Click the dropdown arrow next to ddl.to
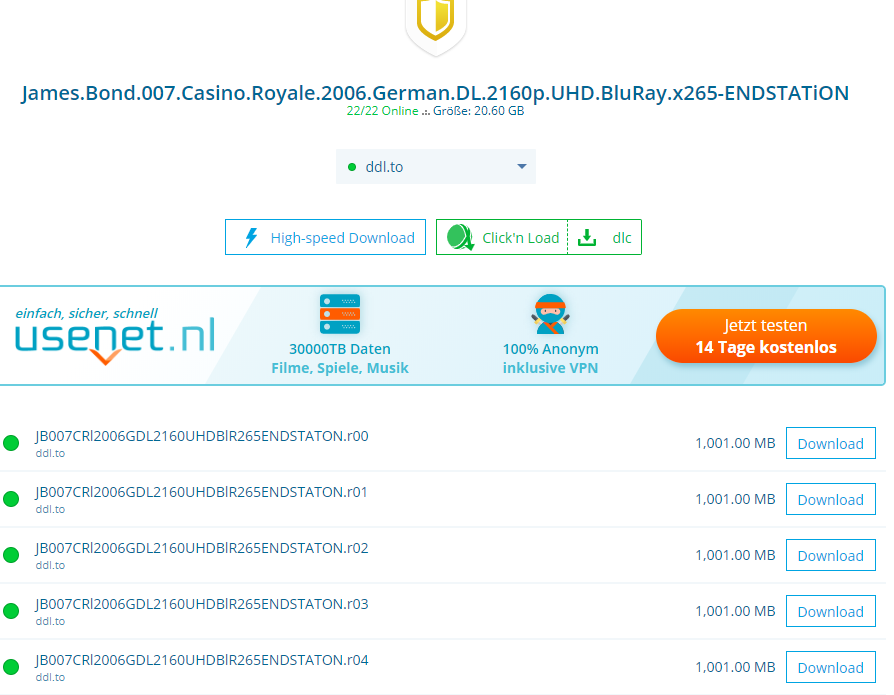This screenshot has width=894, height=695. pyautogui.click(x=521, y=167)
